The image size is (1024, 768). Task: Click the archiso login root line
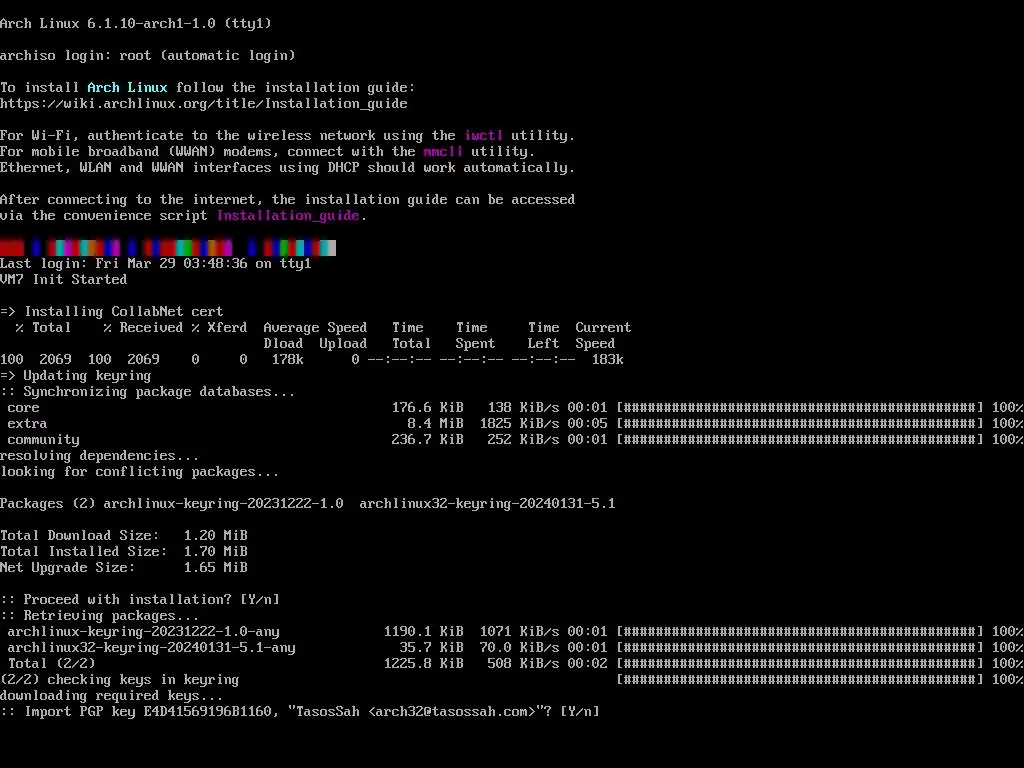(148, 56)
